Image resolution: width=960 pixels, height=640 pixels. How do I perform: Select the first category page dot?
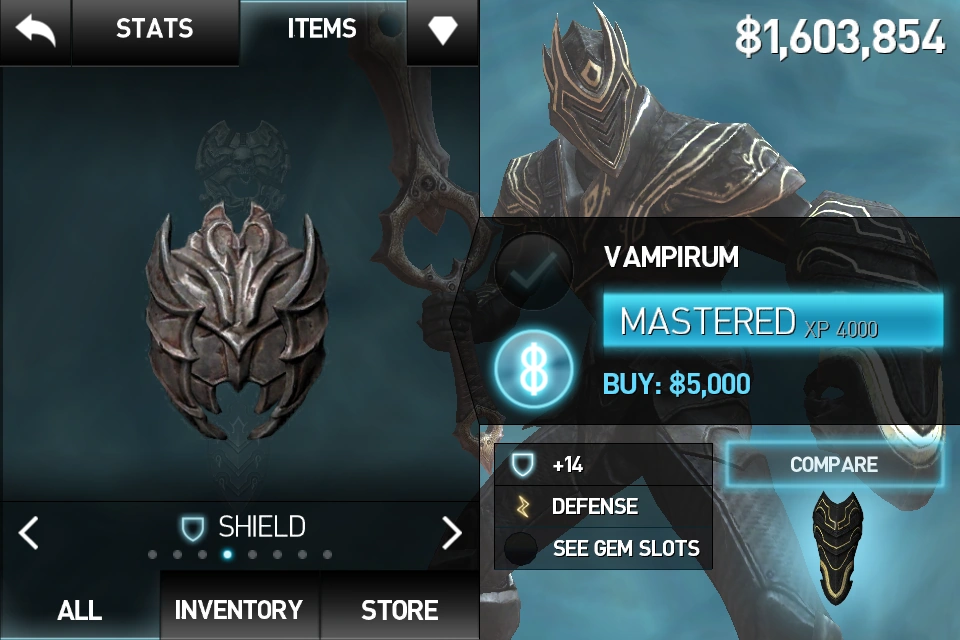pyautogui.click(x=152, y=555)
